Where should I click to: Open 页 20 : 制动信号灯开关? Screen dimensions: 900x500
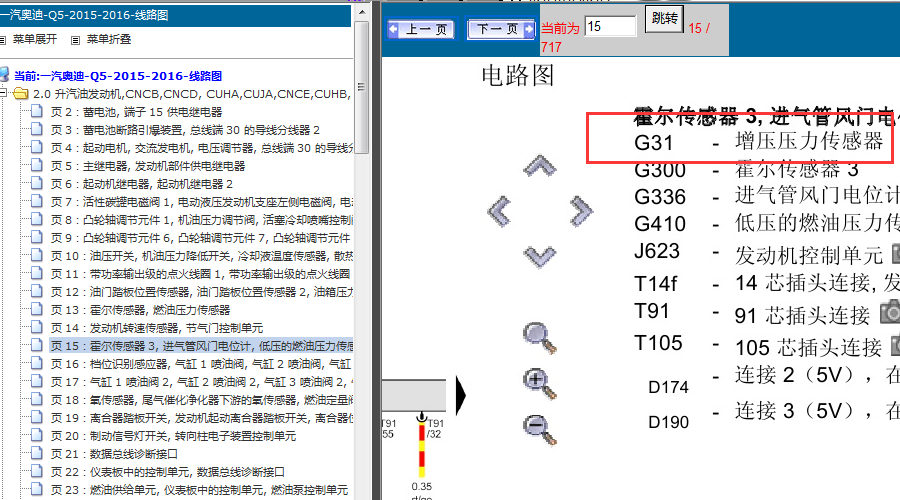[x=173, y=436]
